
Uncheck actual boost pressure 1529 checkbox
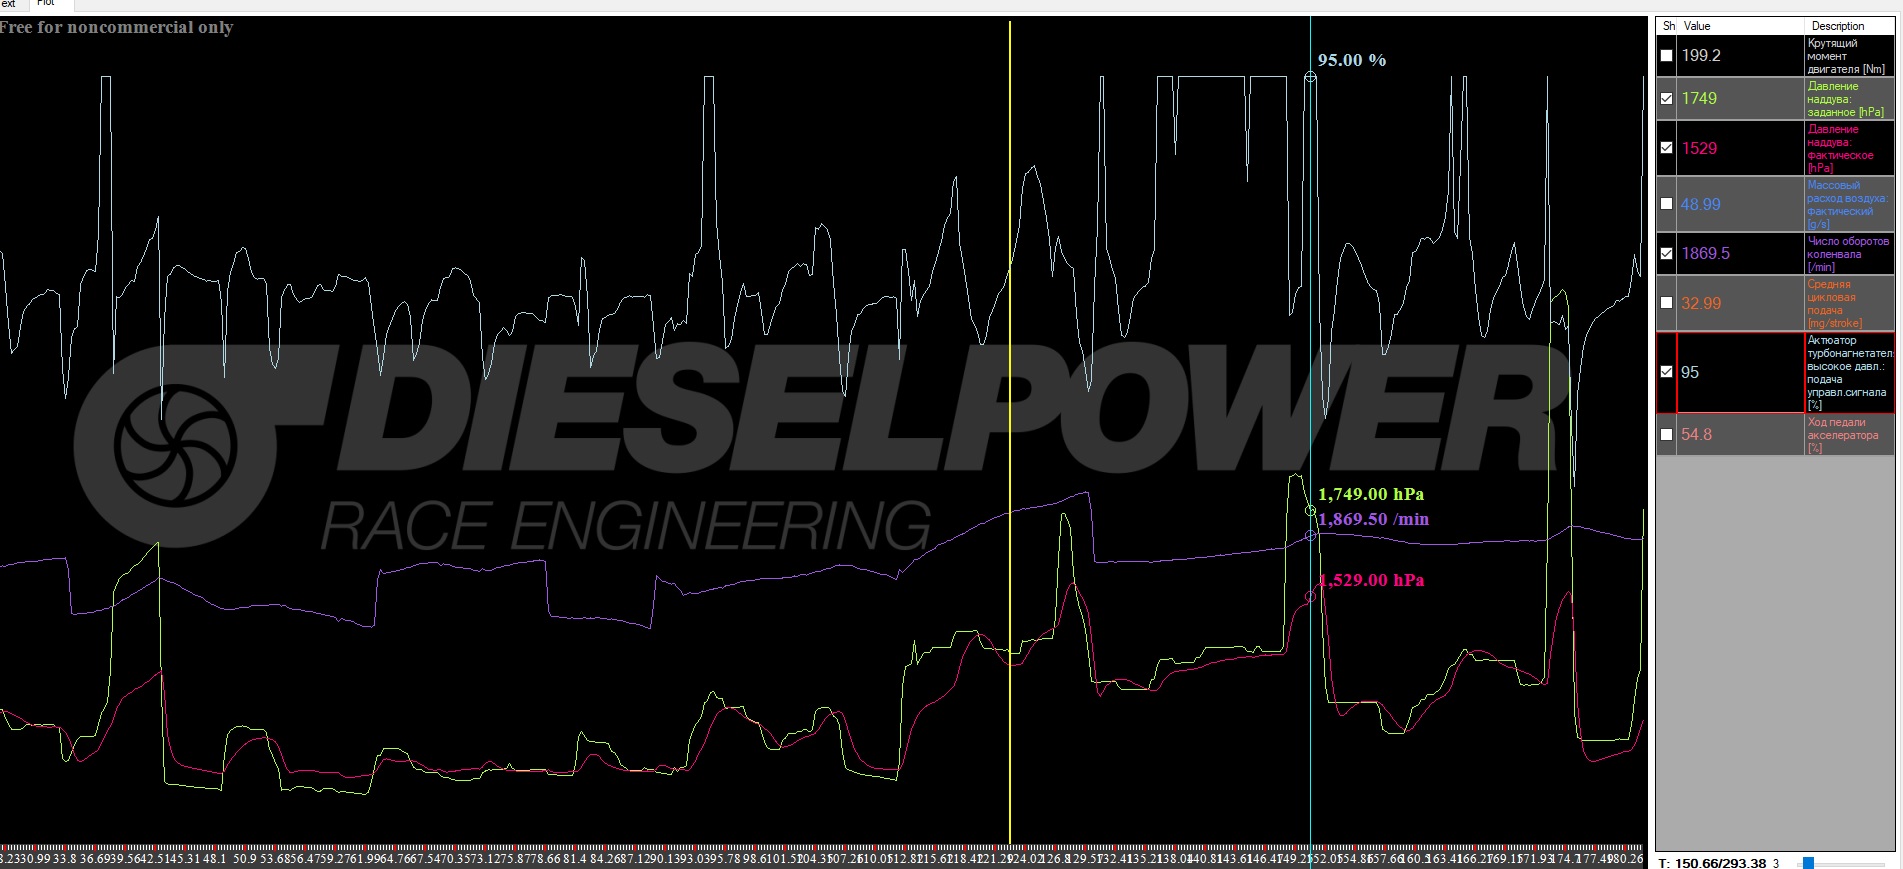click(x=1666, y=148)
